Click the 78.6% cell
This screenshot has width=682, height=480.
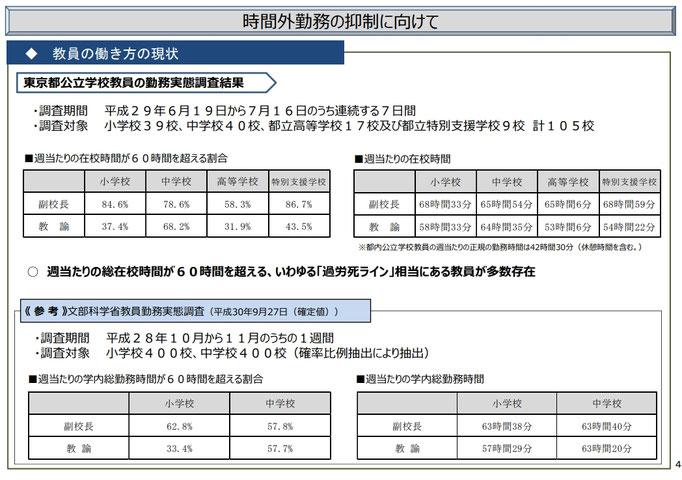[176, 204]
